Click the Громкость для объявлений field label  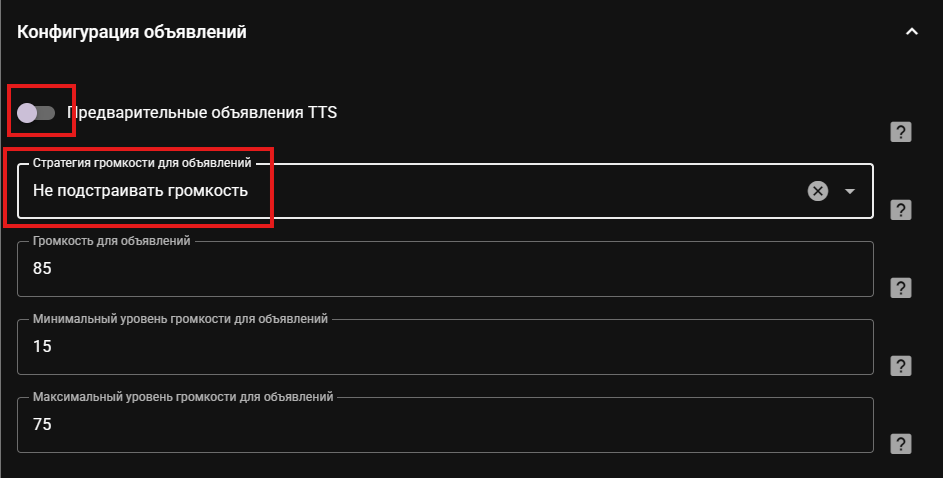point(111,241)
